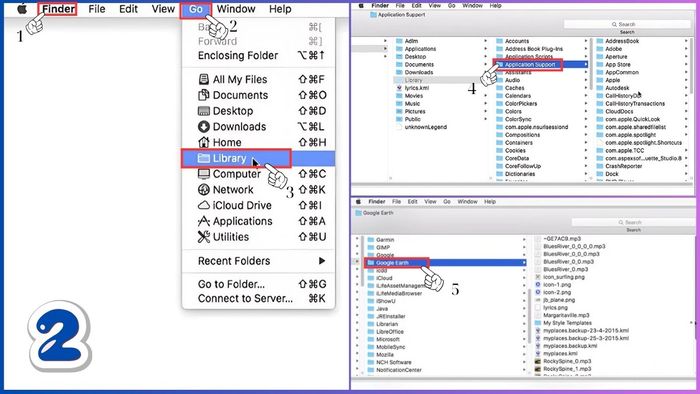Select the RockySpine_0.mp3 thumbnail icon
700x394 pixels.
(x=538, y=361)
